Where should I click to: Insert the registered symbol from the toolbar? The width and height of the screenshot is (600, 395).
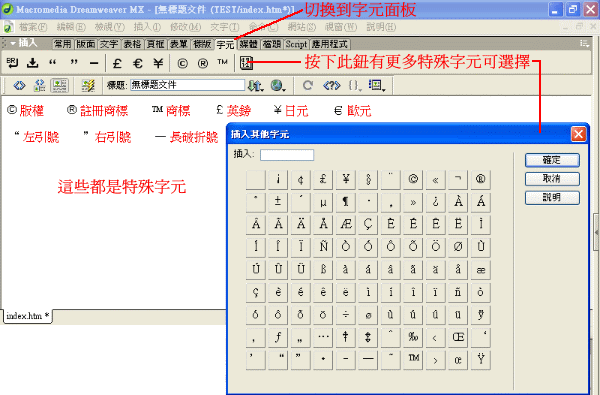point(202,63)
